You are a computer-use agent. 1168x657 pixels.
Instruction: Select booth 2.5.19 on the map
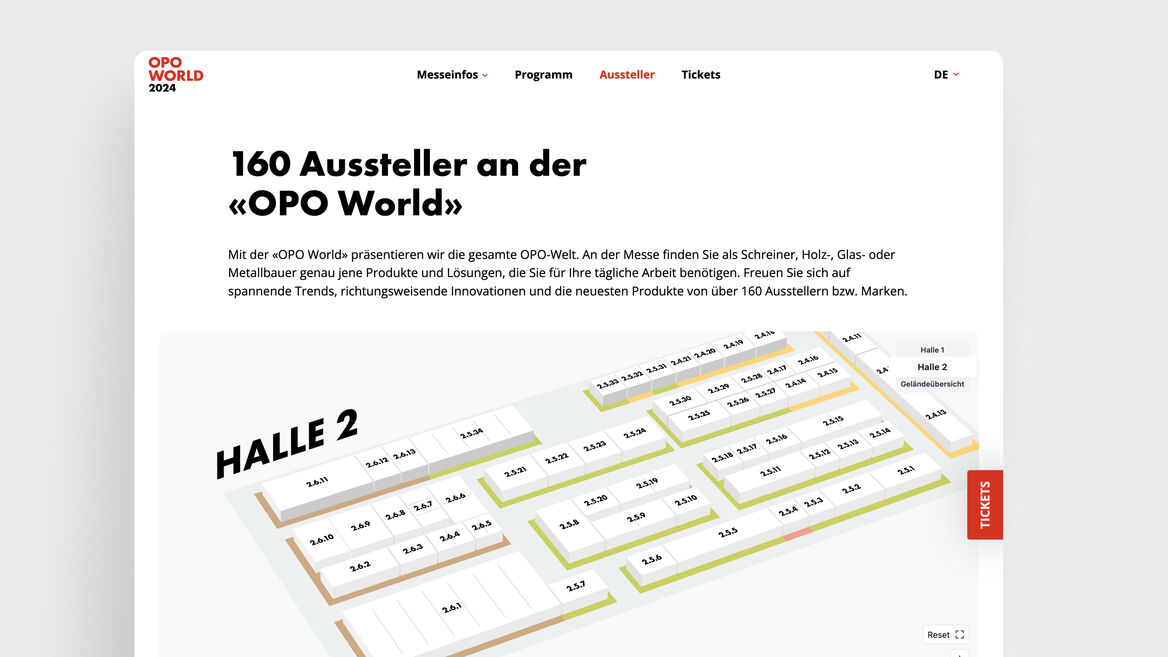coord(647,483)
